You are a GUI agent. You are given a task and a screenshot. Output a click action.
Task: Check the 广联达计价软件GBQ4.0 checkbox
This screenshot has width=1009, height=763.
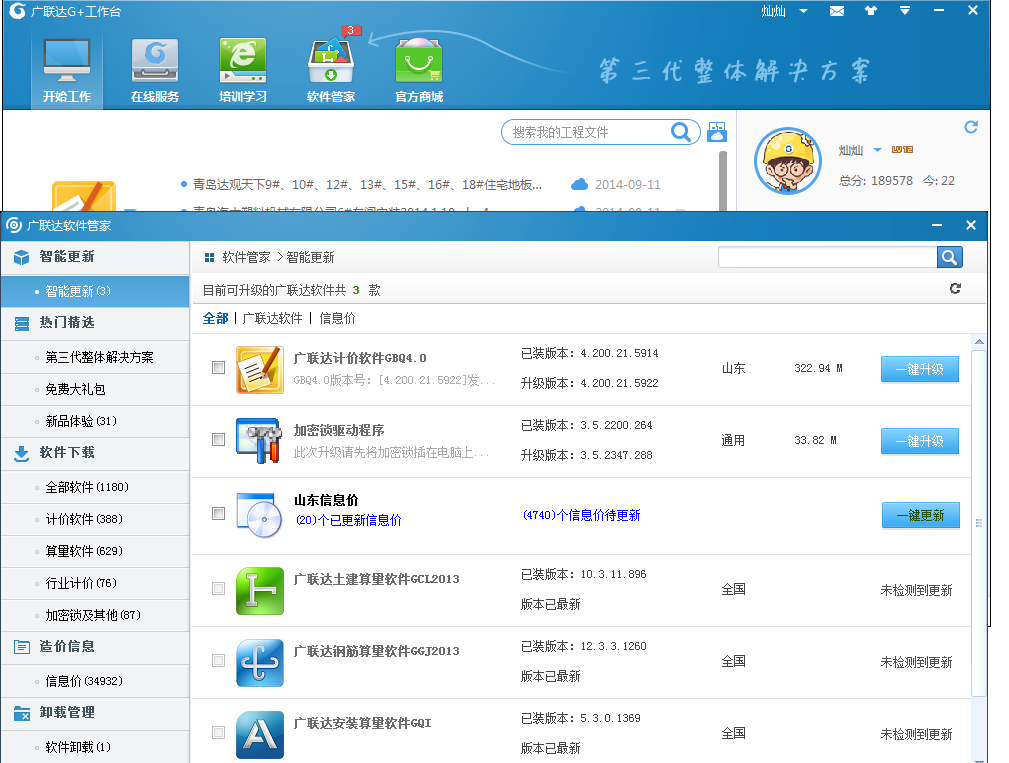coord(219,368)
